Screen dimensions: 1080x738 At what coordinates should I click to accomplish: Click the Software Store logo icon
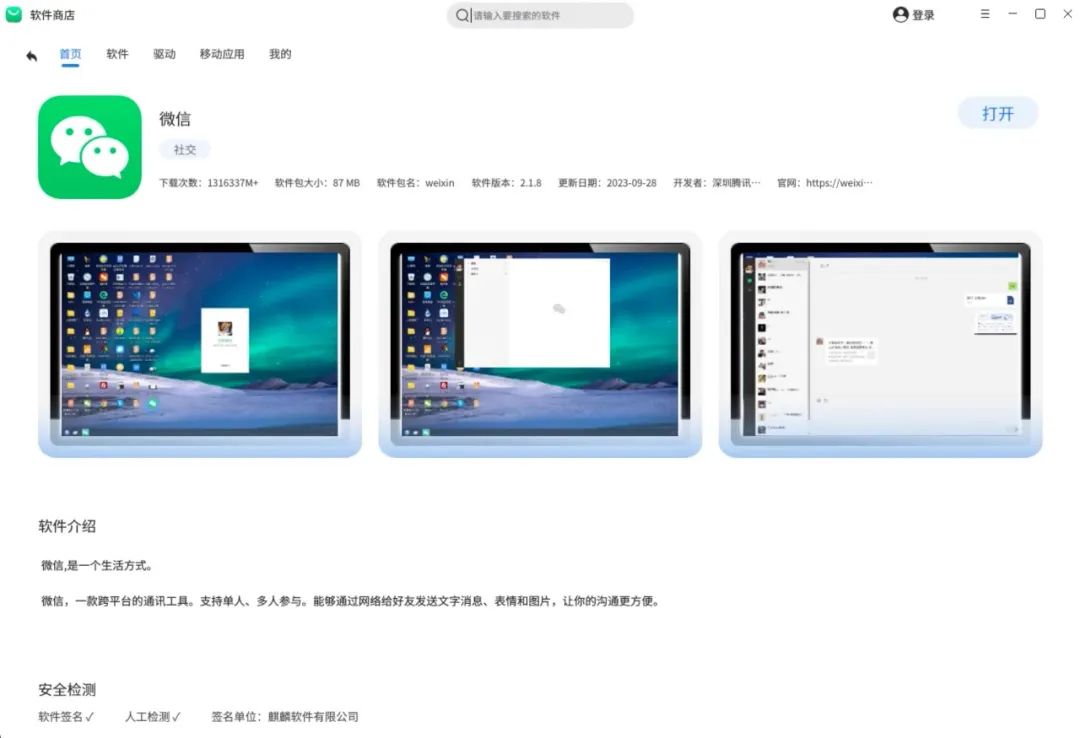14,15
